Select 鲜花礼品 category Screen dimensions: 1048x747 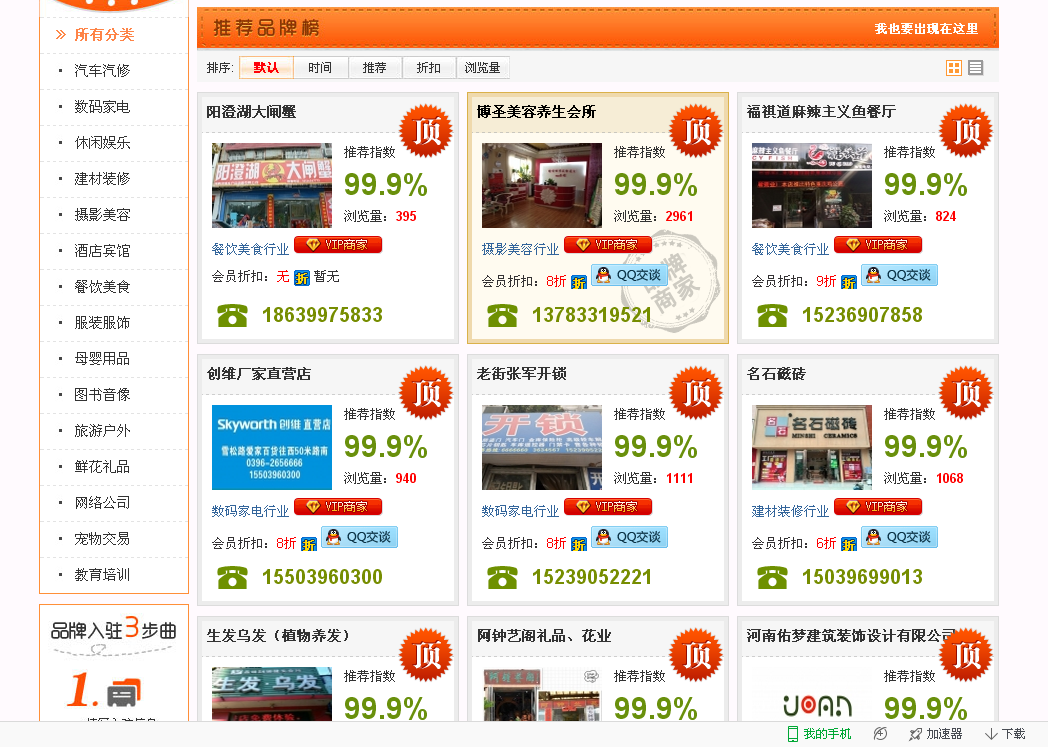click(102, 467)
